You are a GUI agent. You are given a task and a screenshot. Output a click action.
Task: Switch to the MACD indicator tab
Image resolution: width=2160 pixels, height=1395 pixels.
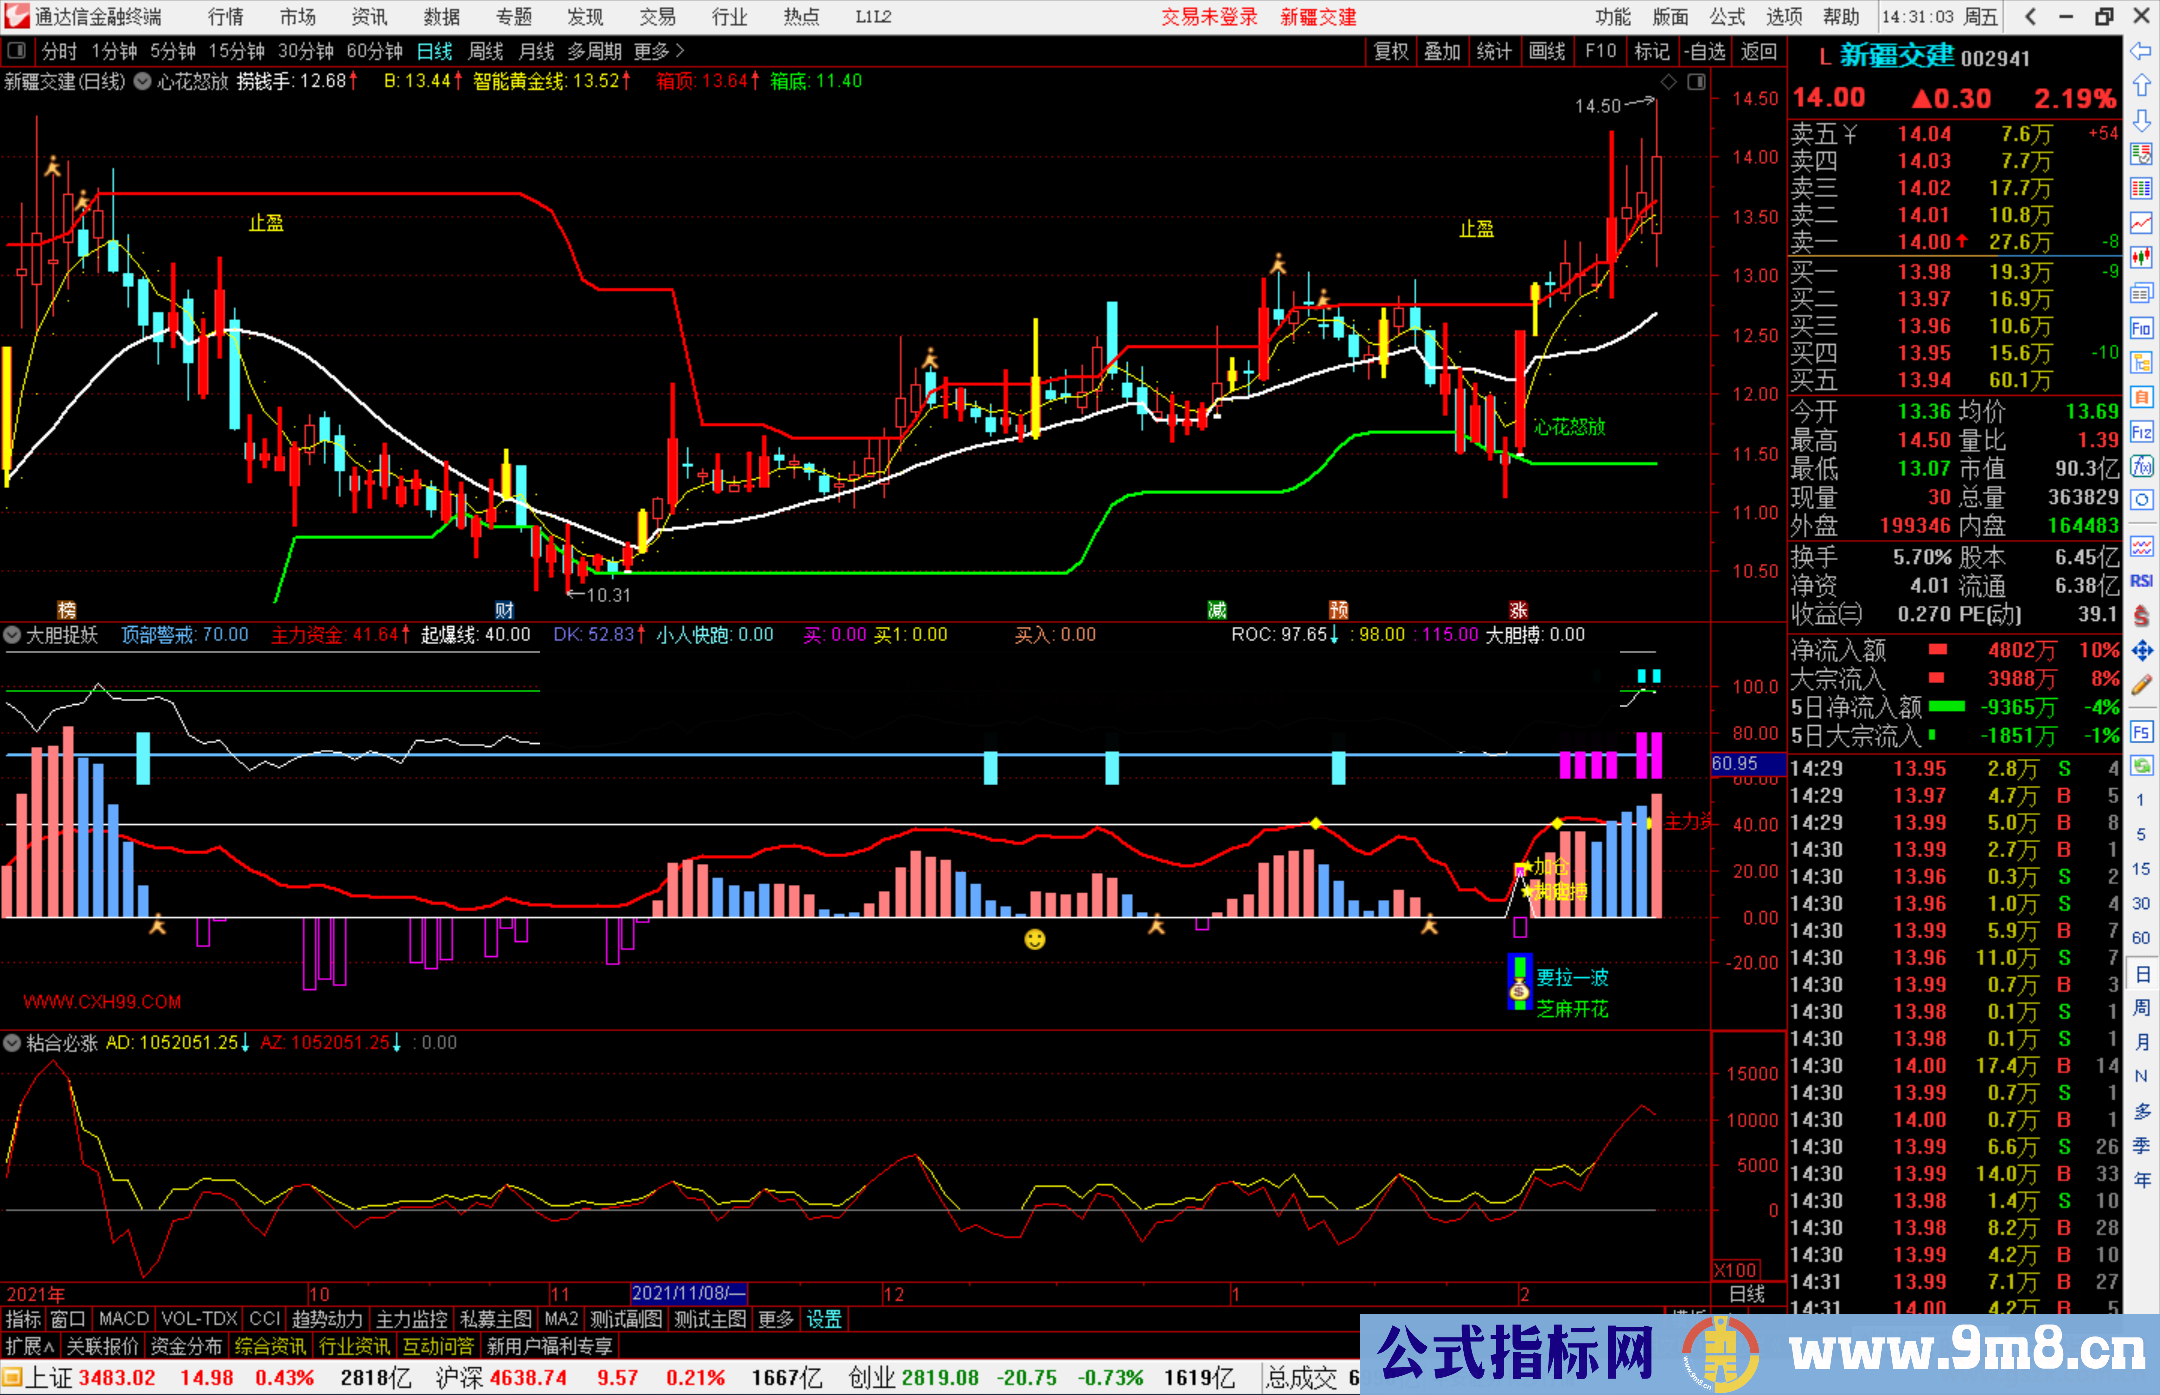coord(122,1319)
